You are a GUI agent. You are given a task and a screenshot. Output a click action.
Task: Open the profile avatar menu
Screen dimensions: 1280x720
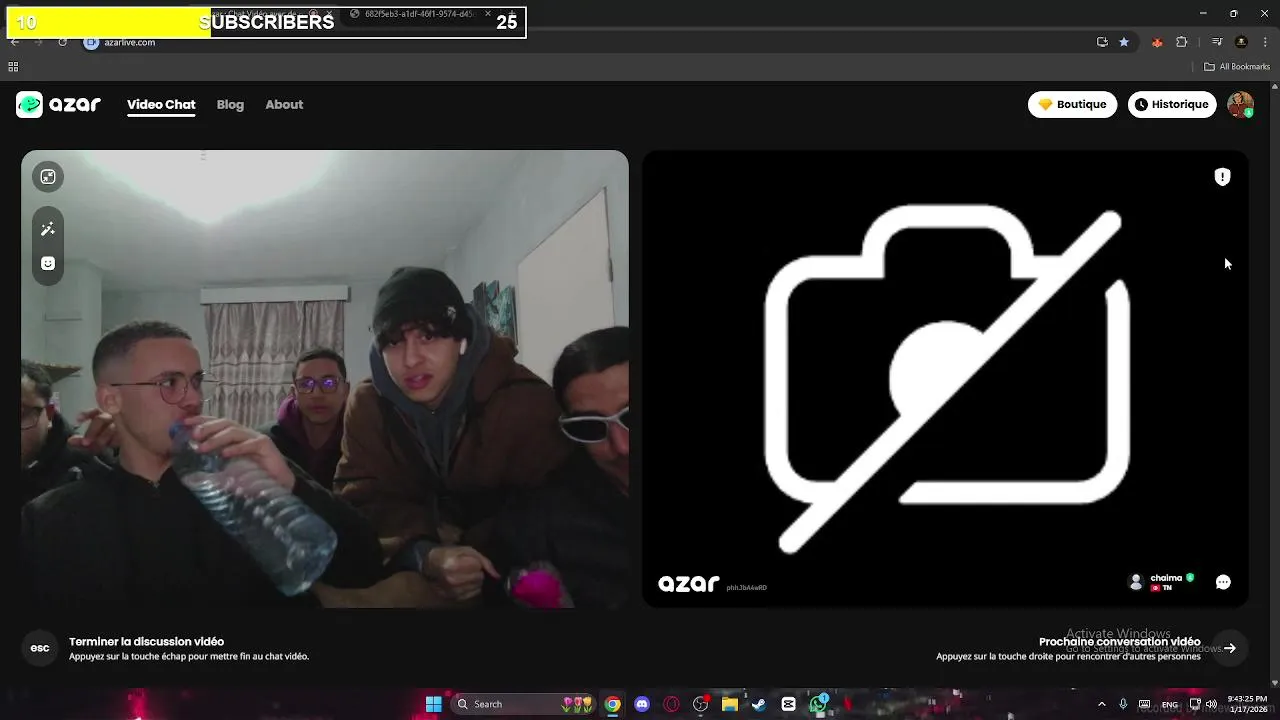(x=1240, y=104)
